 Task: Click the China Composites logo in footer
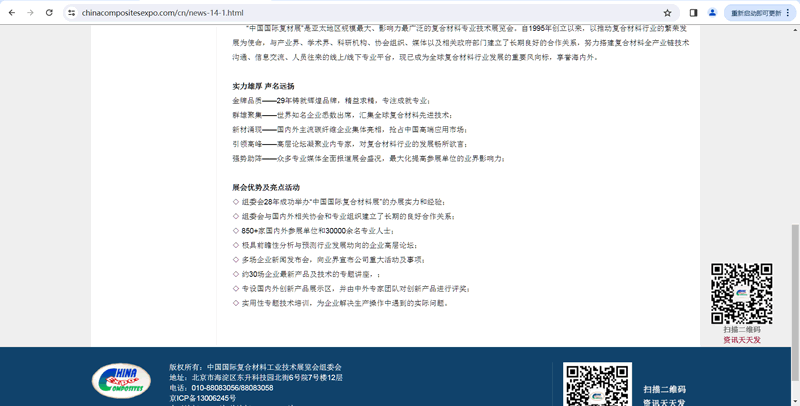pyautogui.click(x=121, y=381)
